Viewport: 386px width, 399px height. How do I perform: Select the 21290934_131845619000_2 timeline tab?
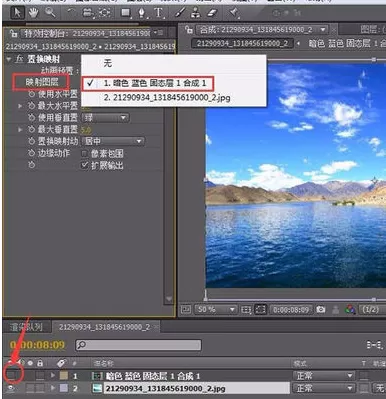(104, 327)
